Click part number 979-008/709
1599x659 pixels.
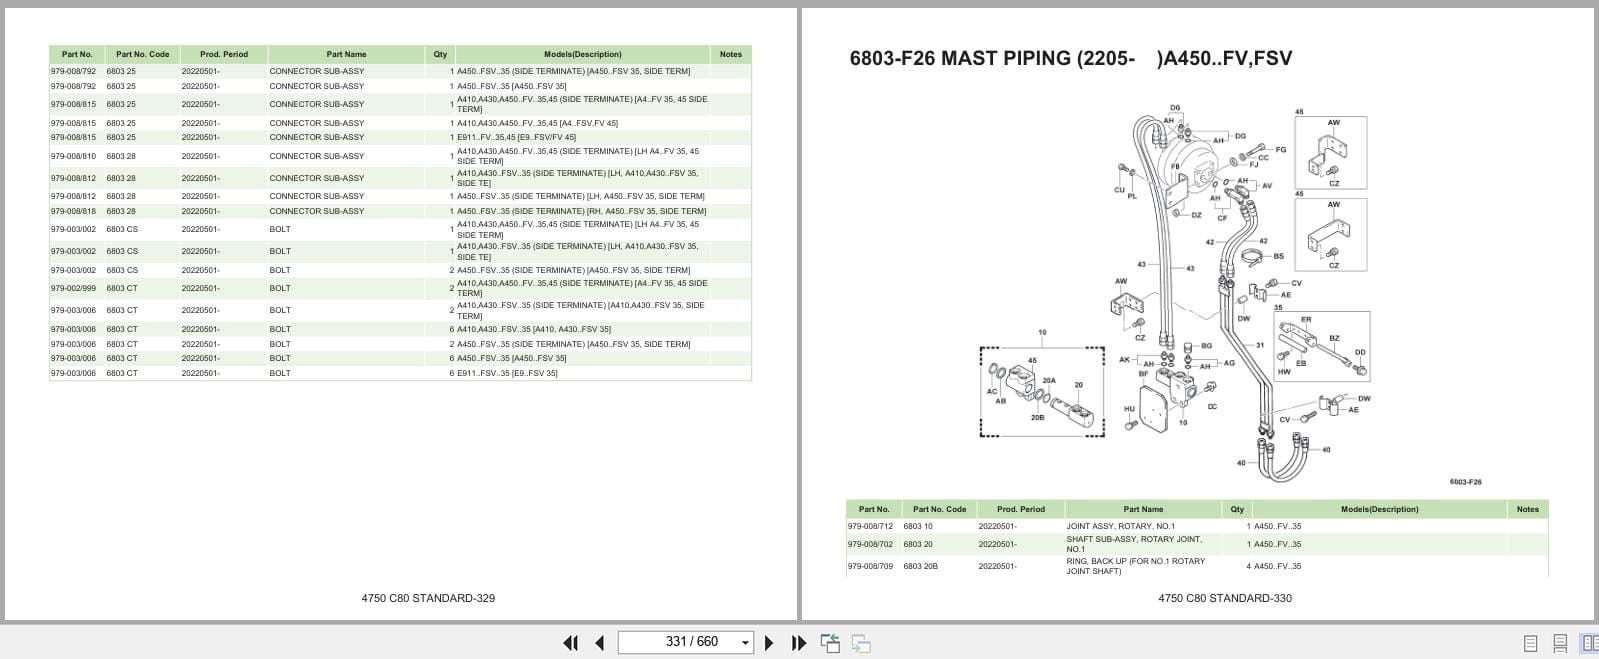[x=870, y=566]
